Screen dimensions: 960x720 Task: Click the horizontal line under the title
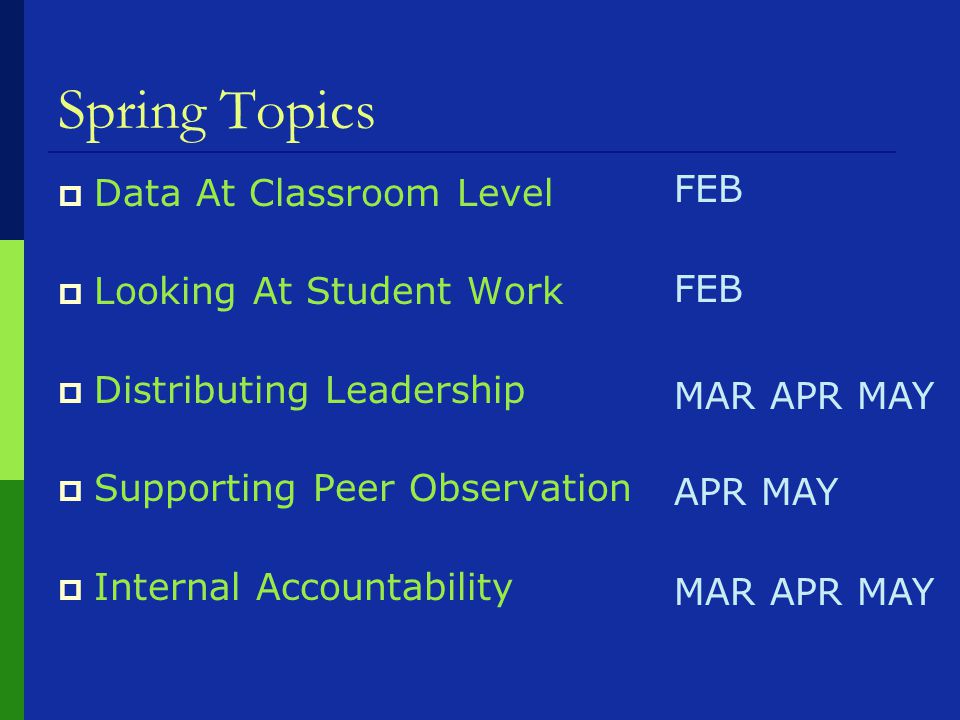(x=472, y=151)
